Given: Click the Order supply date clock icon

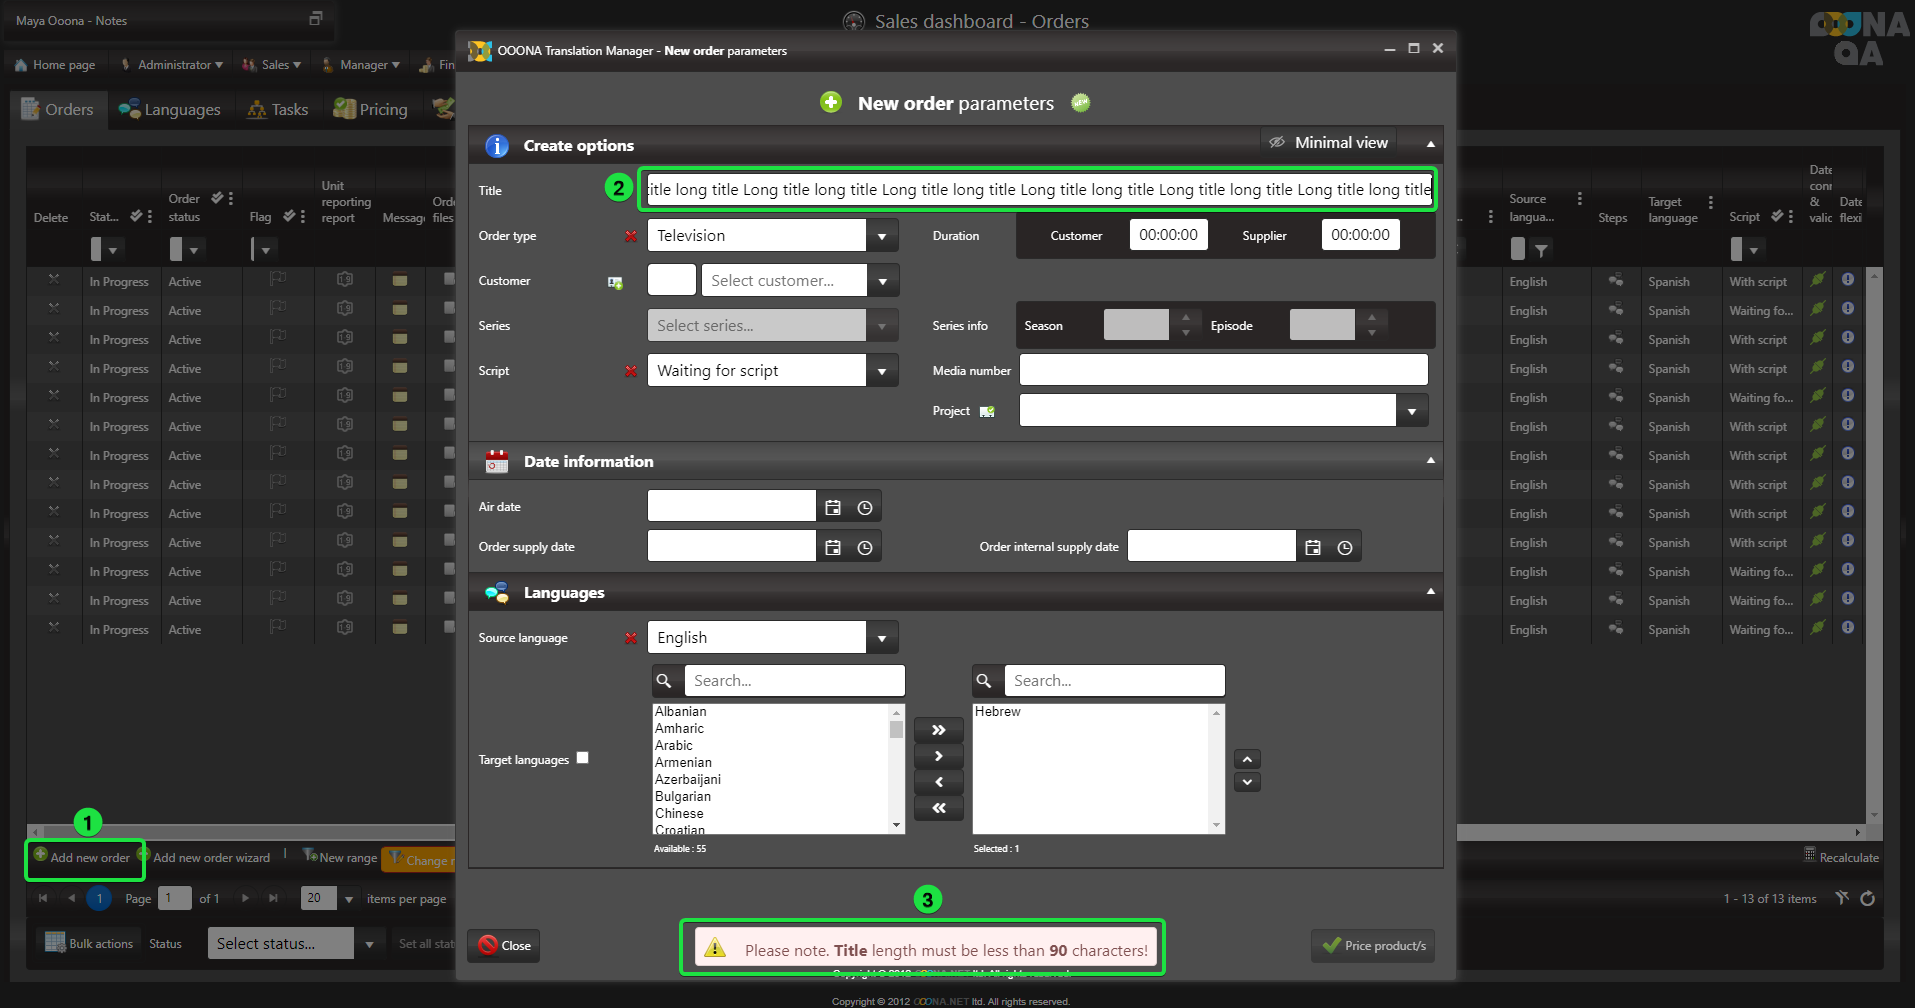Looking at the screenshot, I should tap(865, 548).
